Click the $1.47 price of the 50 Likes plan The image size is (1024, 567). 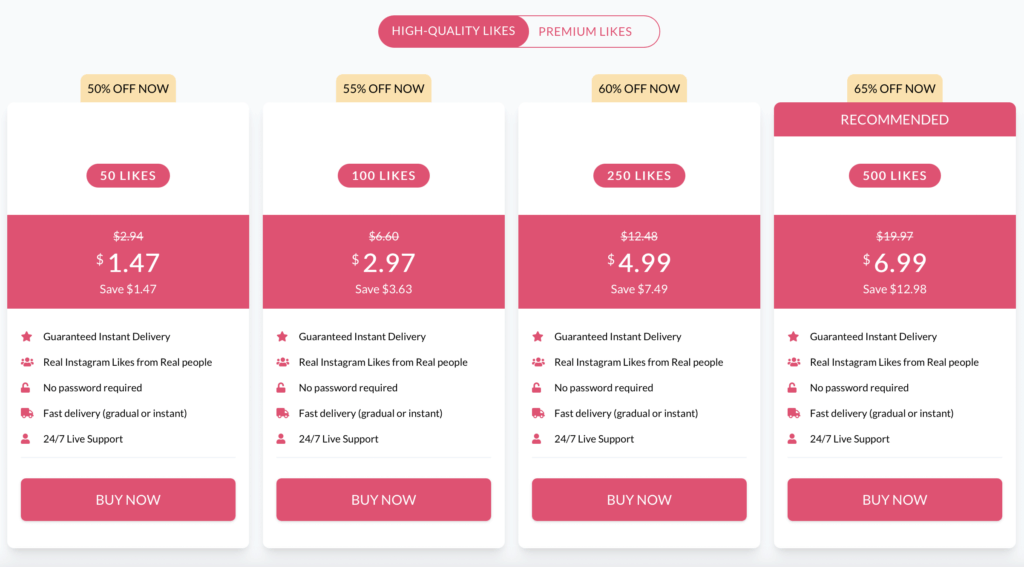coord(128,263)
